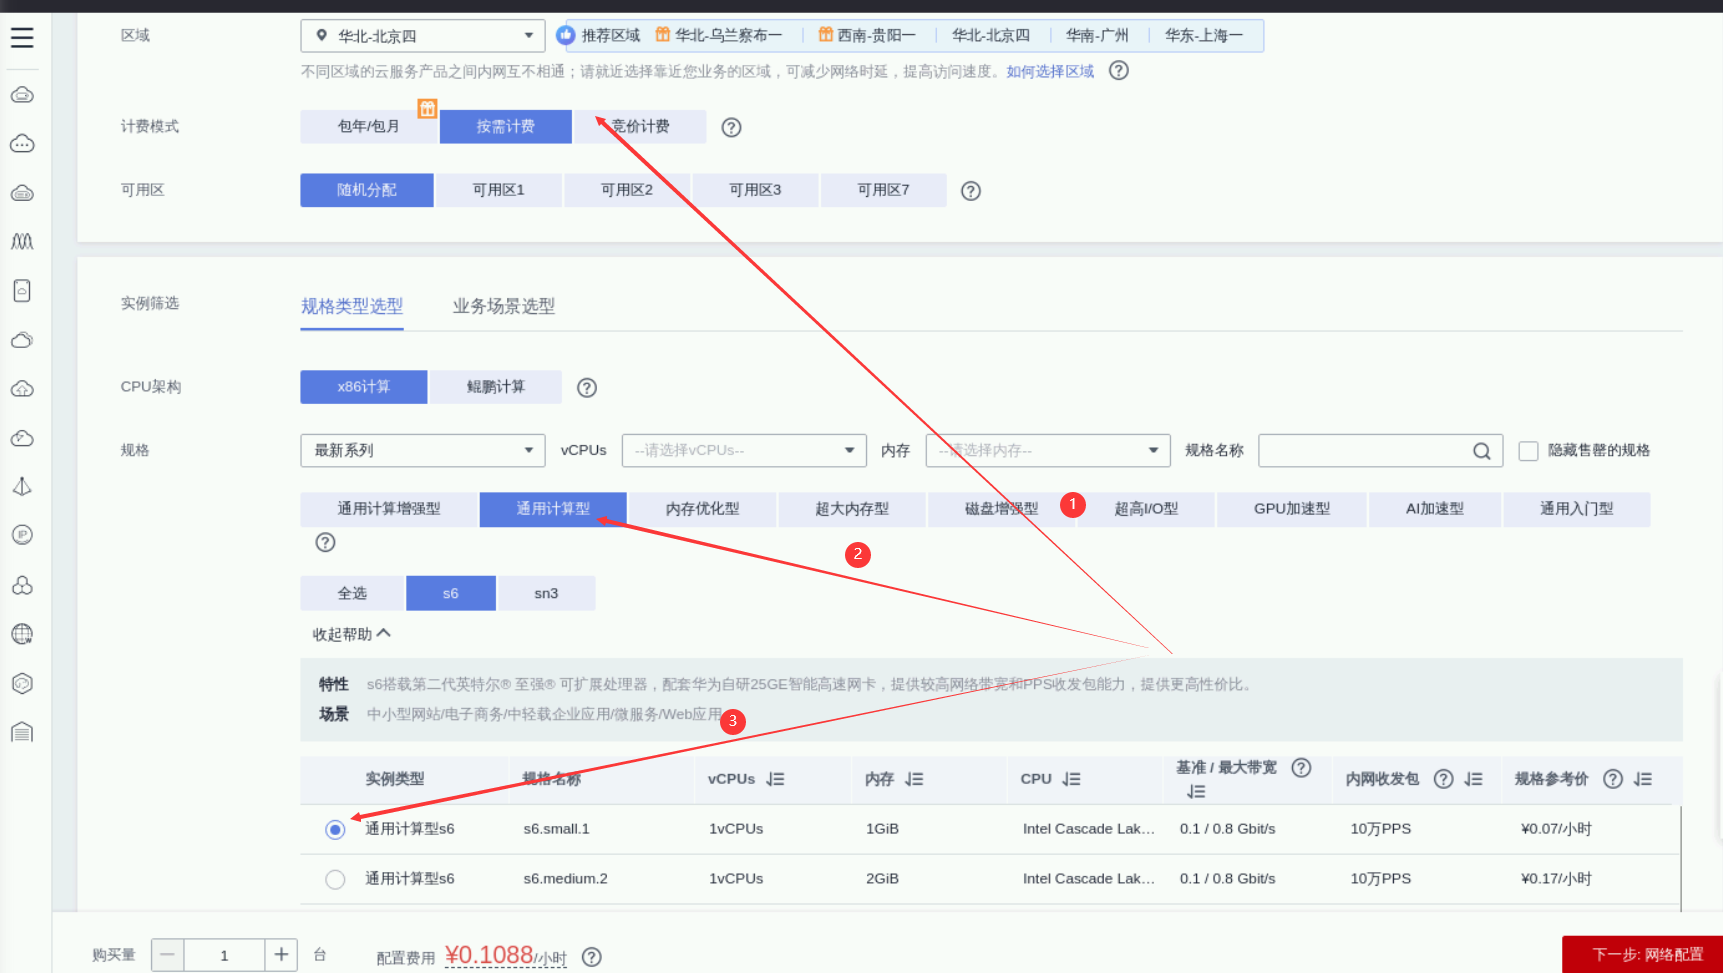1723x973 pixels.
Task: Pick recommended region 华南-广州
Action: tap(1097, 35)
